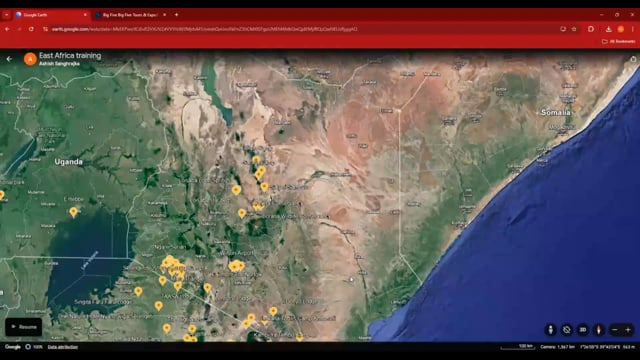The width and height of the screenshot is (640, 360).
Task: Close the Big Five Tours tab
Action: [x=164, y=15]
